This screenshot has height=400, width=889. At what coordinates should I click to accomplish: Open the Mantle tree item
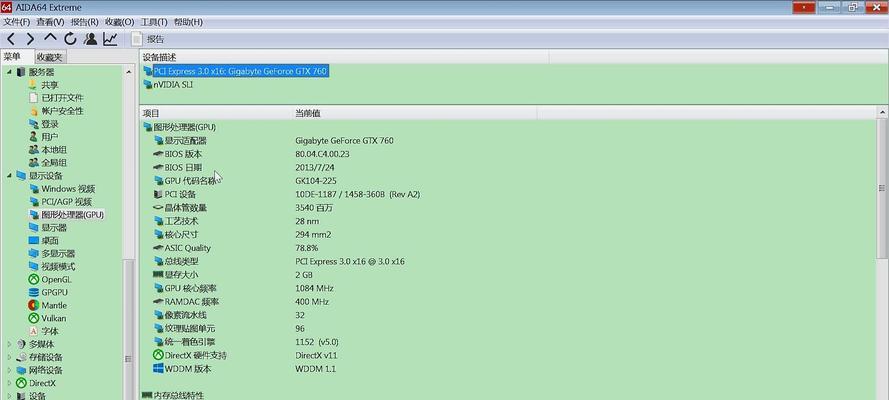tap(54, 305)
